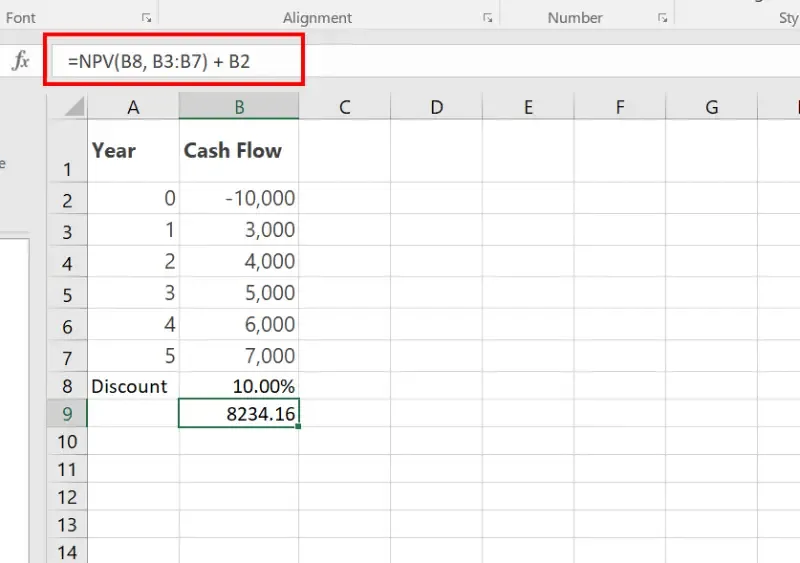The image size is (800, 563).
Task: Select the 10.00% discount rate cell
Action: coord(239,385)
